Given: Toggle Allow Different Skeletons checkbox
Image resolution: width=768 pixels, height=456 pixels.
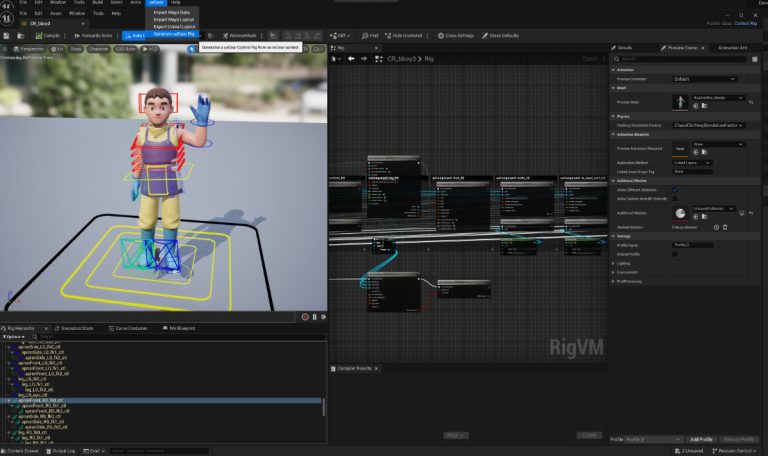Looking at the screenshot, I should click(x=675, y=189).
